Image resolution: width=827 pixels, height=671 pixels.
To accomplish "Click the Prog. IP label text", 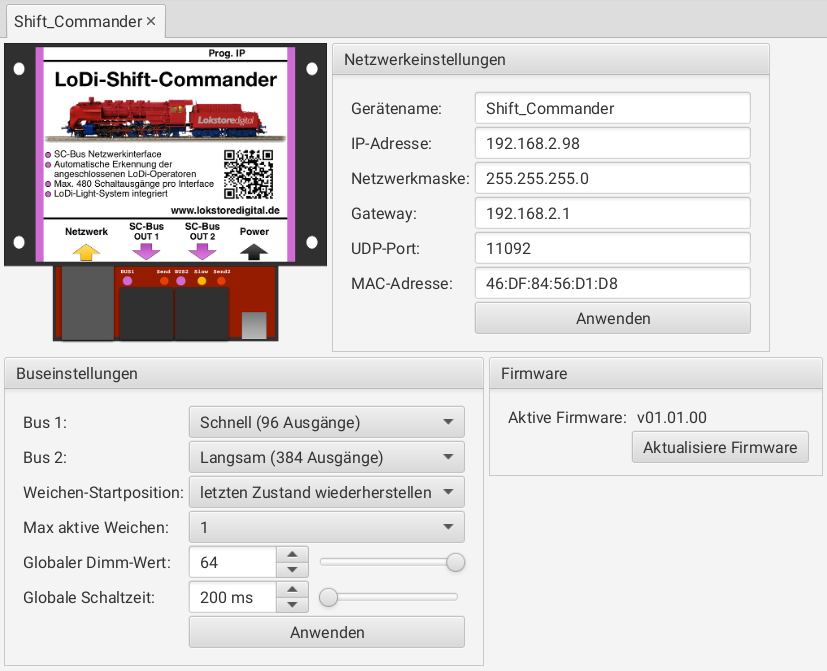I will [227, 53].
